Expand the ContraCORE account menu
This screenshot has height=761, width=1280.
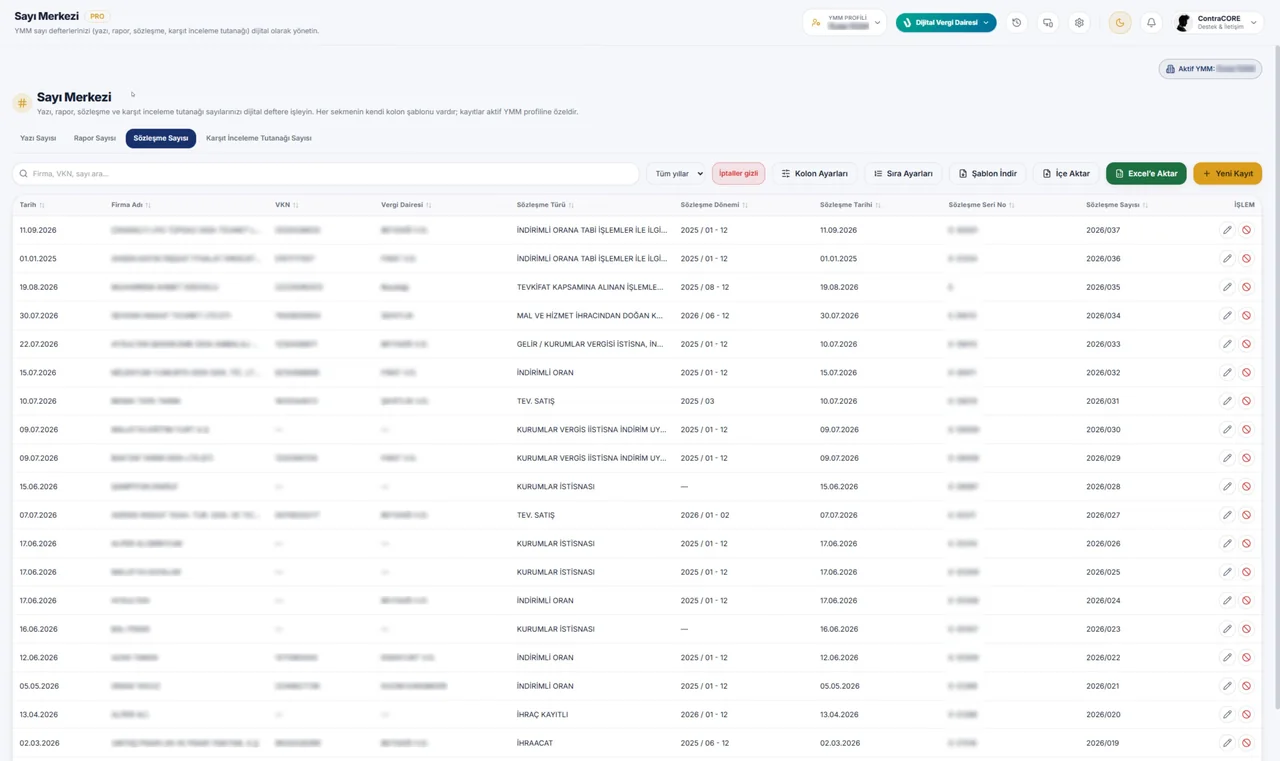(x=1217, y=22)
